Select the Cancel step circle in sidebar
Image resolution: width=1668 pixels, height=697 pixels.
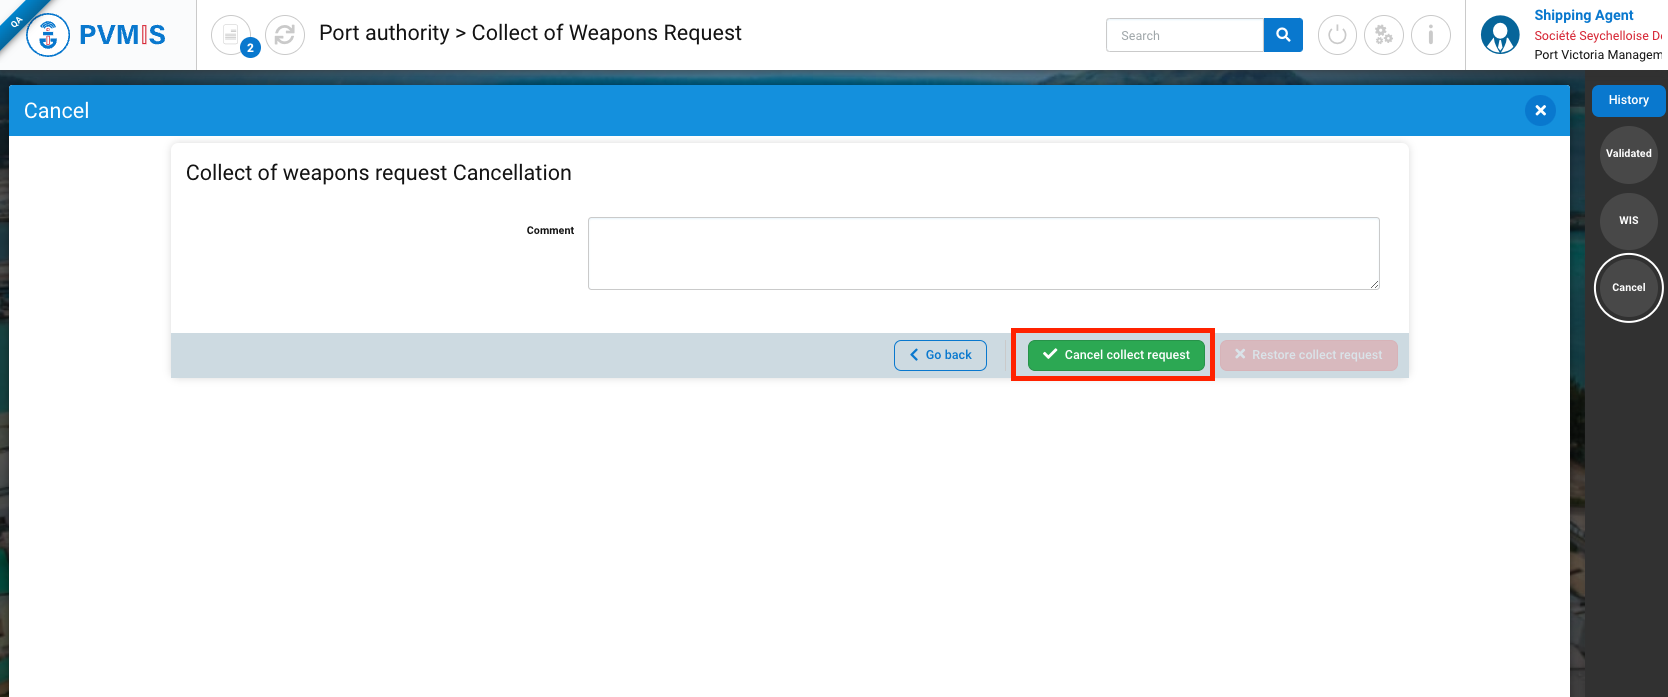1628,288
